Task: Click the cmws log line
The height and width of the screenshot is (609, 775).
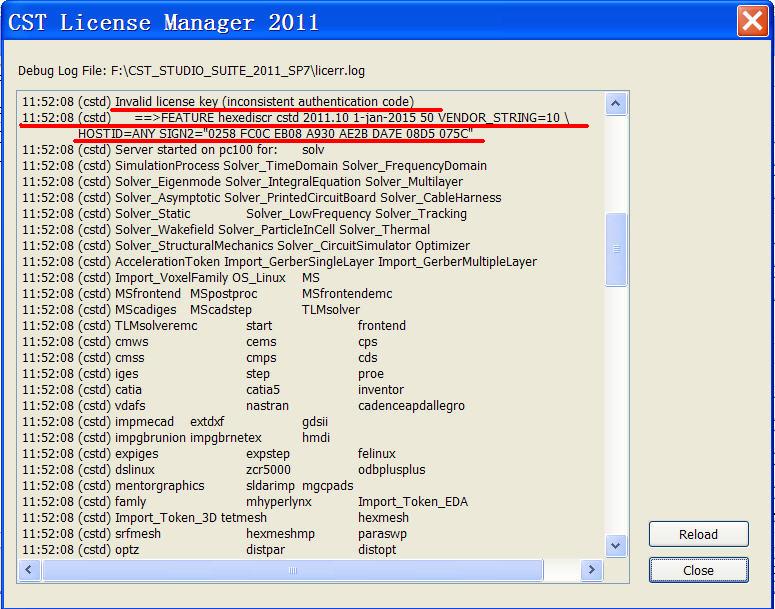Action: click(200, 342)
